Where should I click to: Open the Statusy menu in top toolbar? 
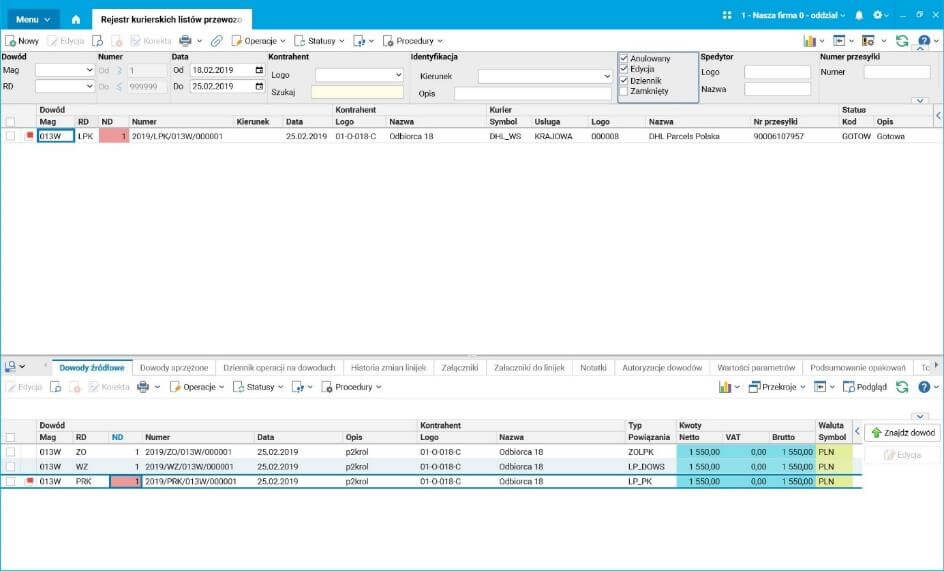(319, 41)
